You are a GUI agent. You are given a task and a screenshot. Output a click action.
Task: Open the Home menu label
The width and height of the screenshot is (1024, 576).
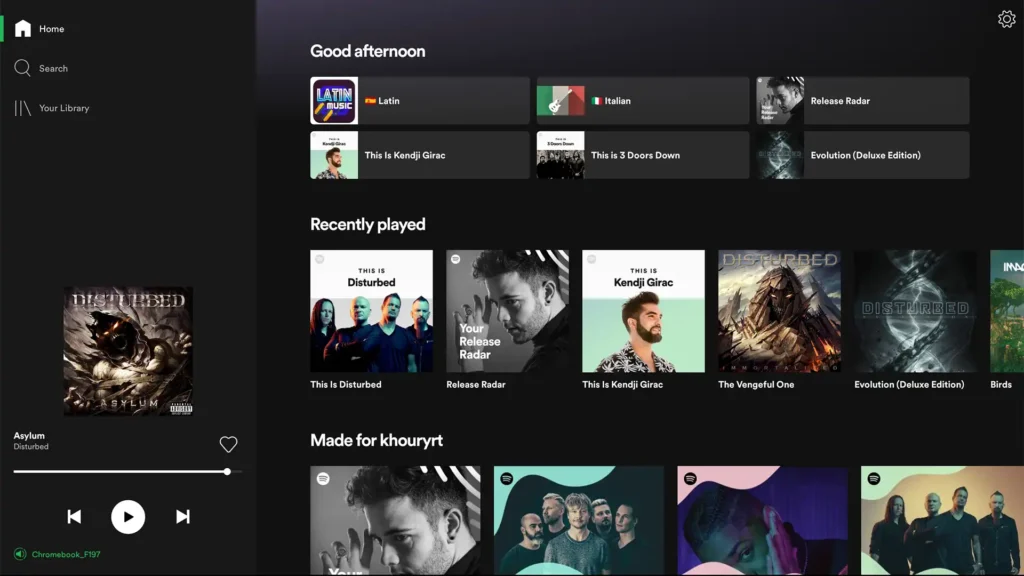pyautogui.click(x=52, y=29)
